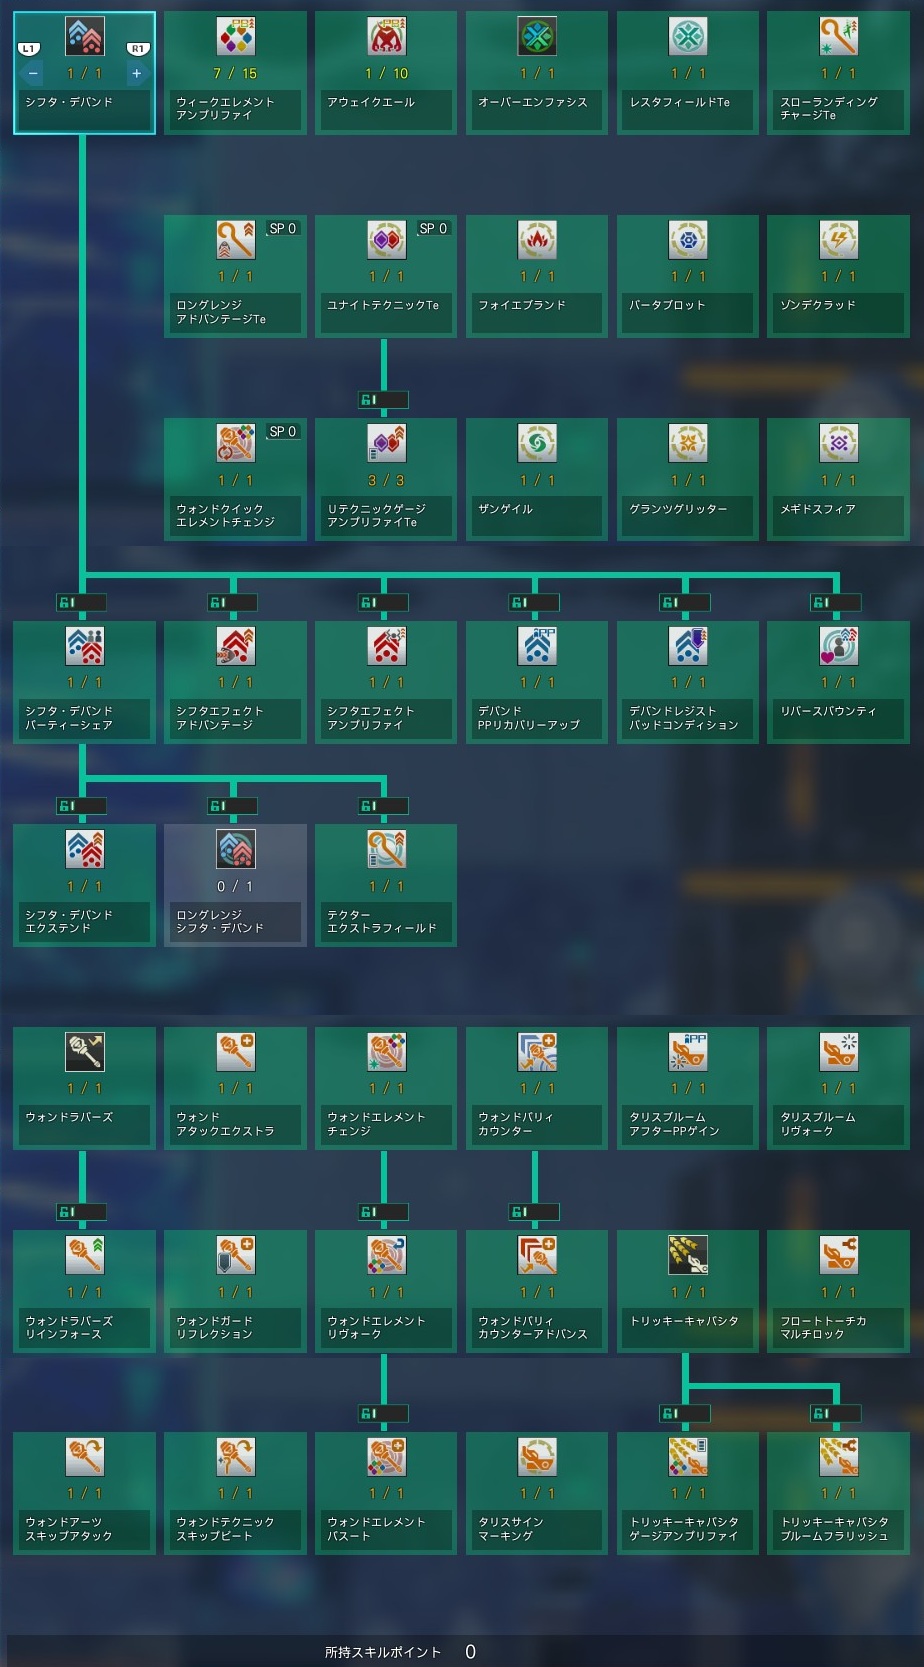
Task: Click the オーバーエンファシス skill icon
Action: point(537,37)
